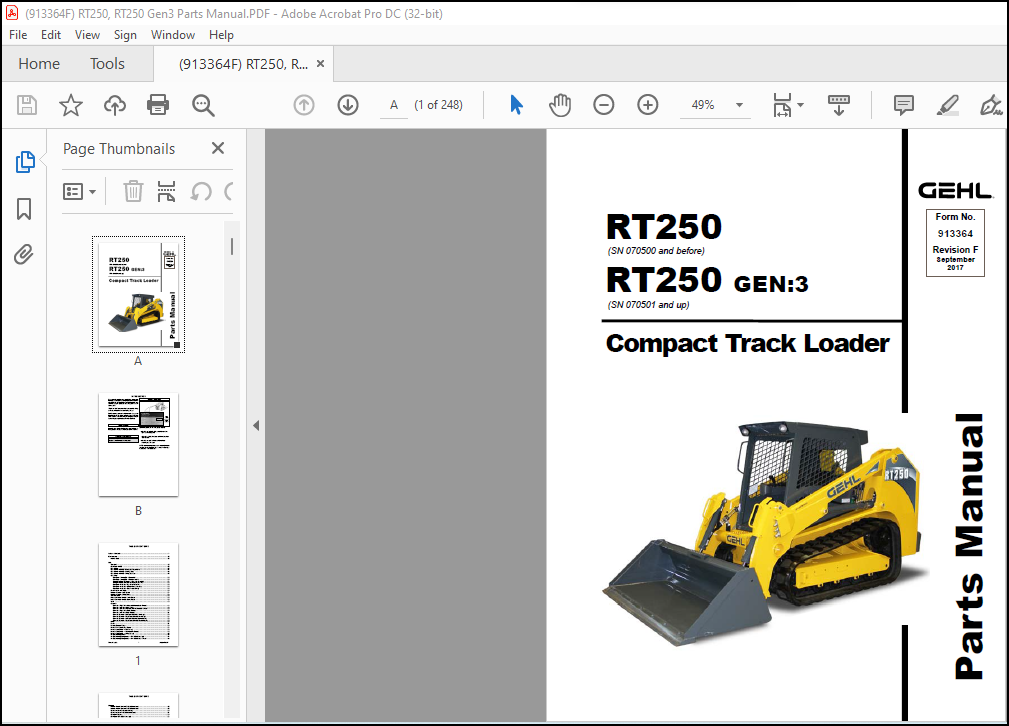The width and height of the screenshot is (1009, 726).
Task: Switch to the Home tab
Action: tap(39, 64)
